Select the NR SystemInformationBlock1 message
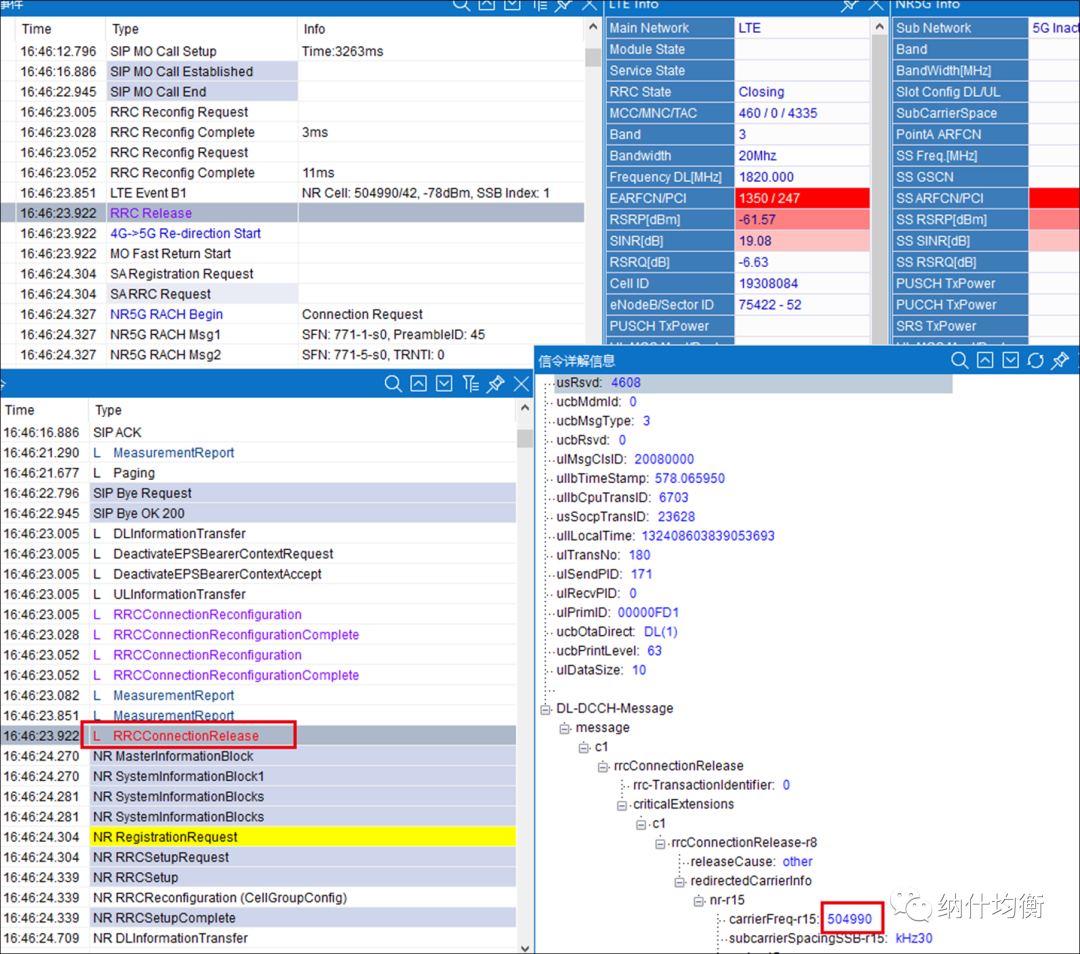Image resolution: width=1080 pixels, height=954 pixels. click(258, 776)
